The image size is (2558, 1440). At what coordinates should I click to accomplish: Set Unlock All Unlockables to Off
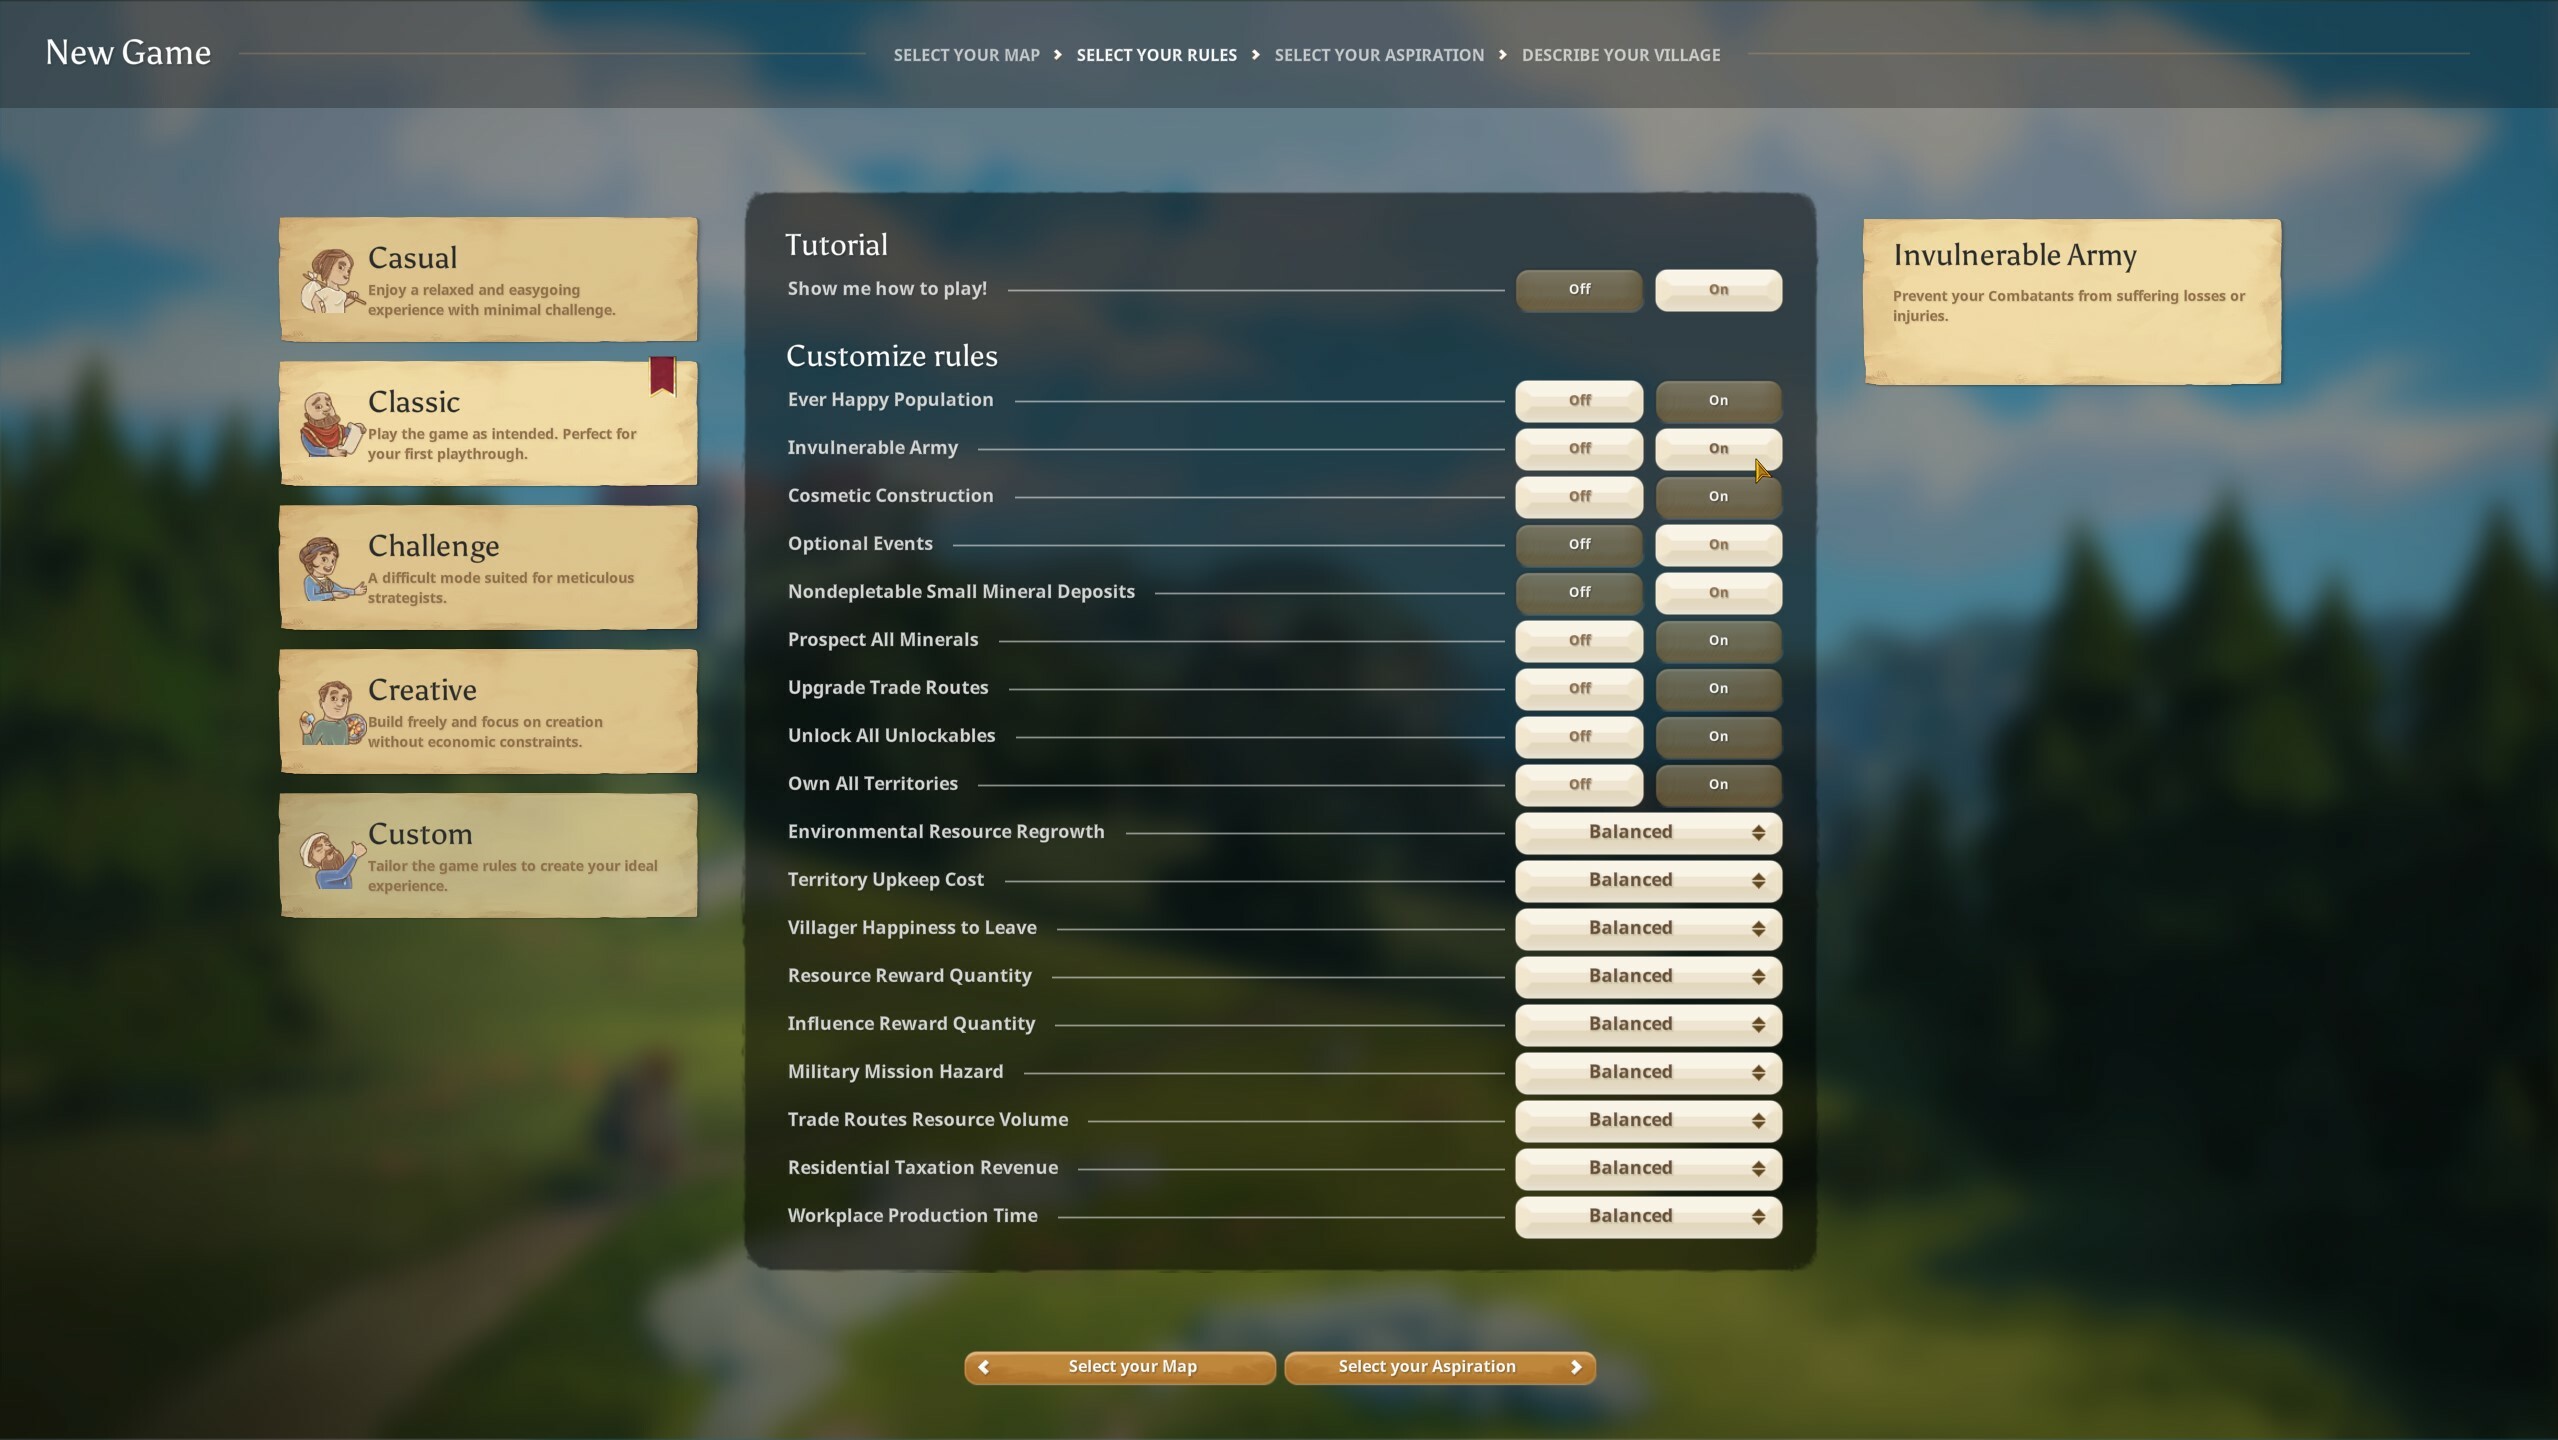1579,737
